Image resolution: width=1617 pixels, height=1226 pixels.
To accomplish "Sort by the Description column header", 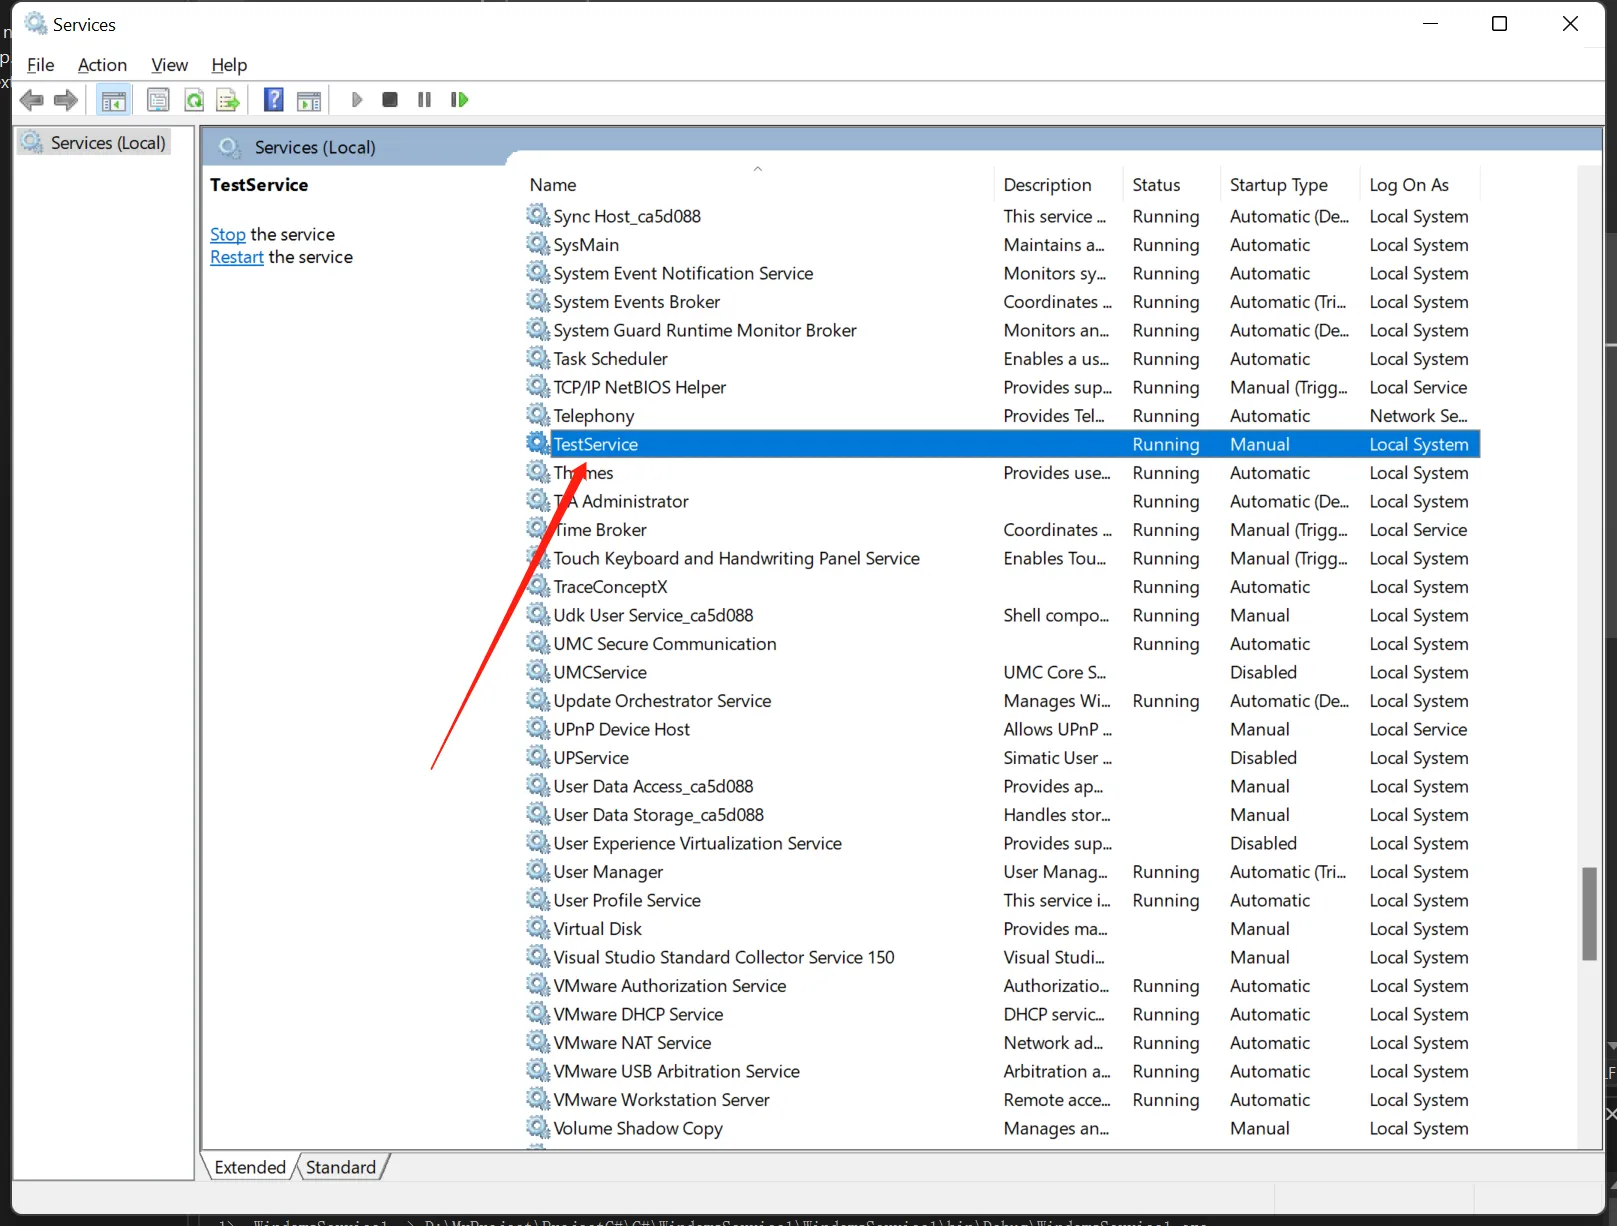I will [x=1059, y=185].
